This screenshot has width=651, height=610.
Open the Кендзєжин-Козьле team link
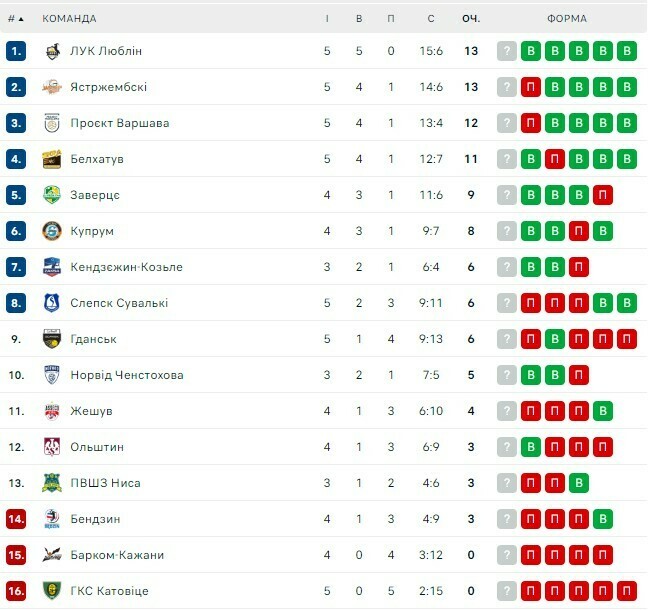(126, 267)
